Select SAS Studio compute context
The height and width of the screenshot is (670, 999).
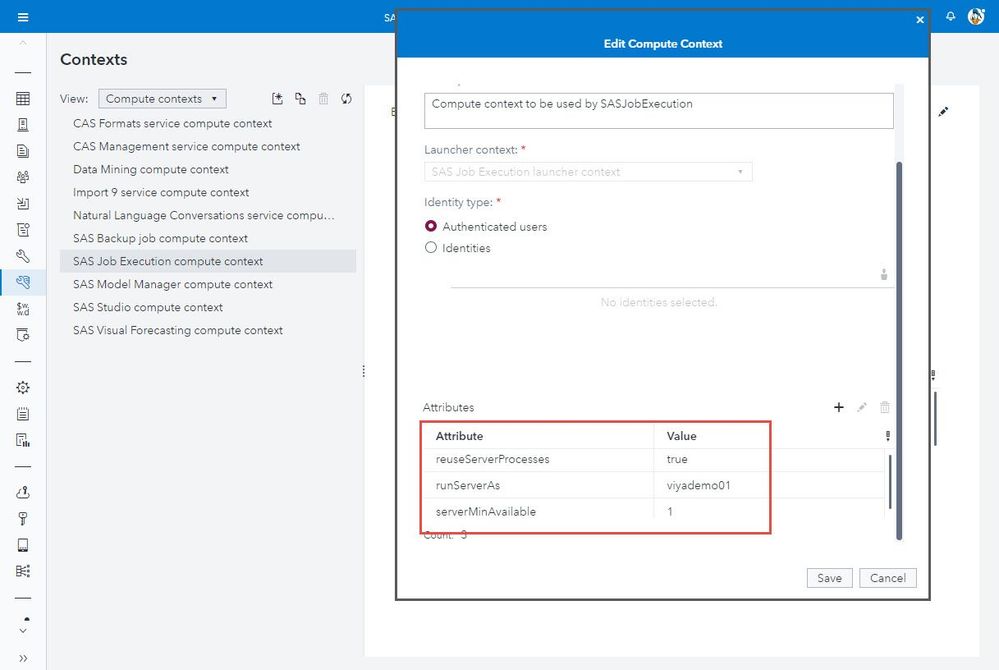[x=208, y=307]
